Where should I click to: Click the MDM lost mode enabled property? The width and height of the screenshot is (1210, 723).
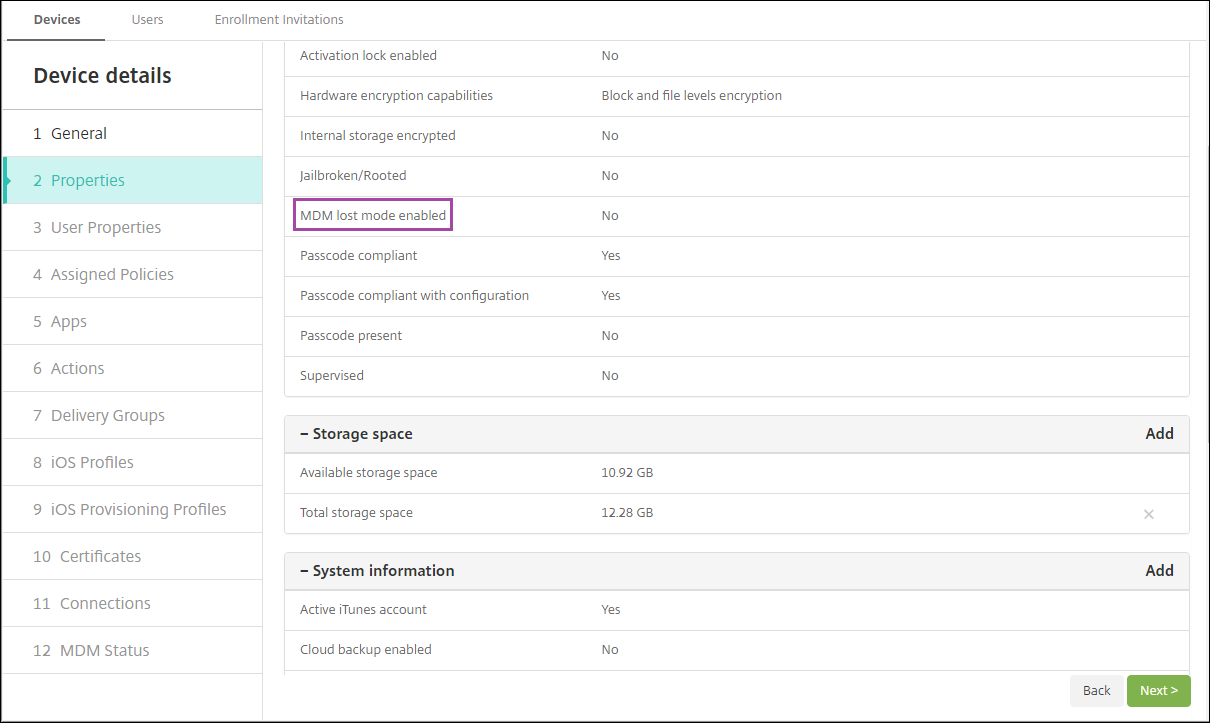373,216
